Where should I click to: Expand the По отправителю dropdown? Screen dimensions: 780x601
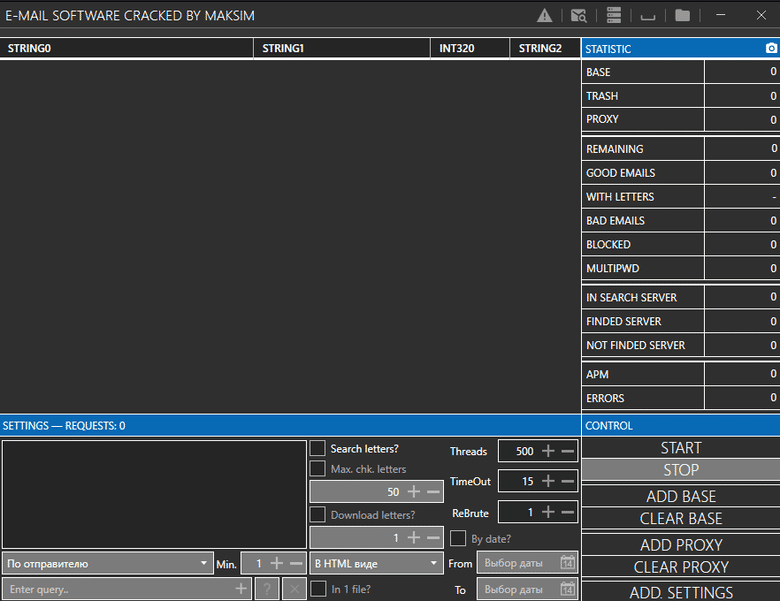pos(107,563)
